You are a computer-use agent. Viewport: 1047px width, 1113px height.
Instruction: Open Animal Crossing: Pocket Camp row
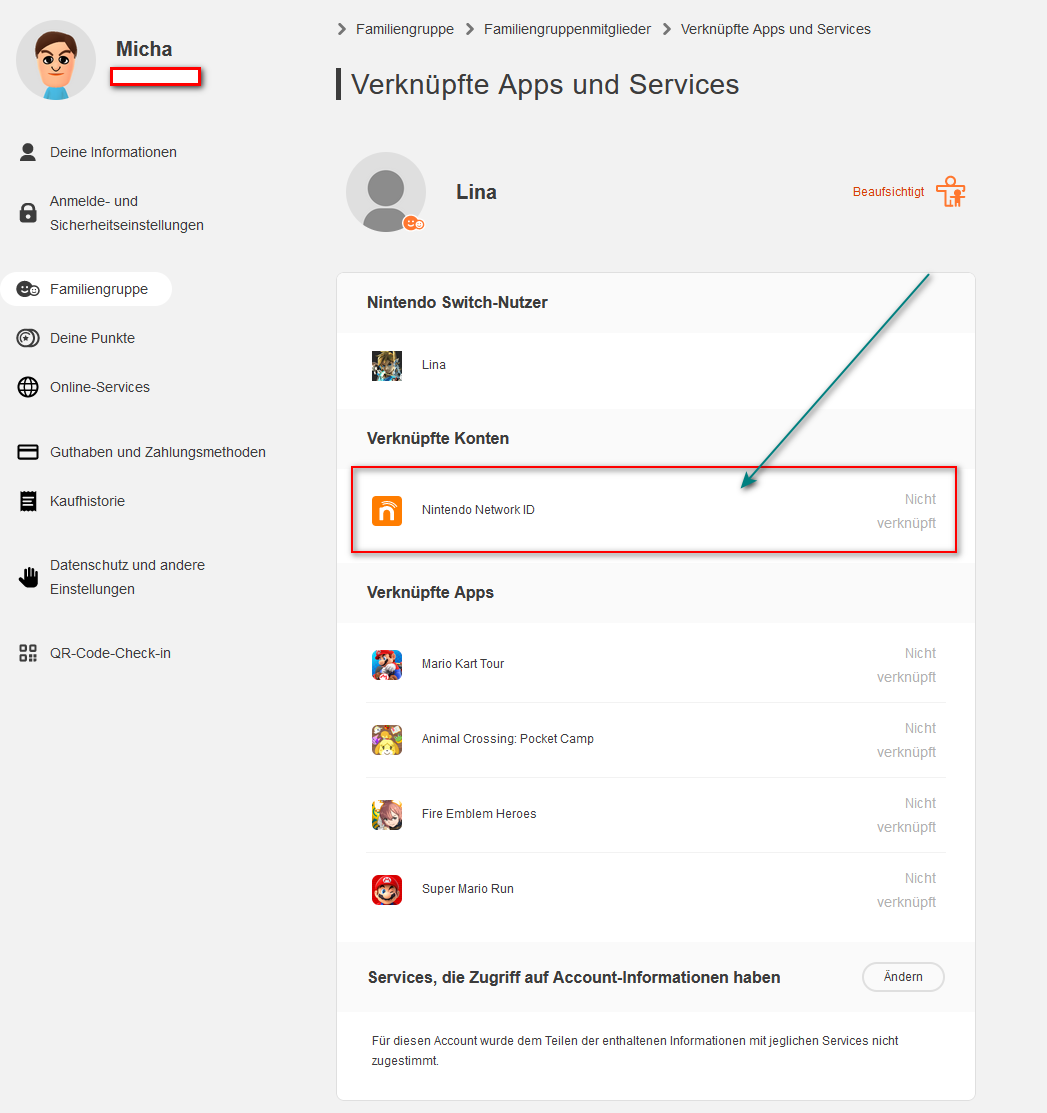click(x=656, y=740)
